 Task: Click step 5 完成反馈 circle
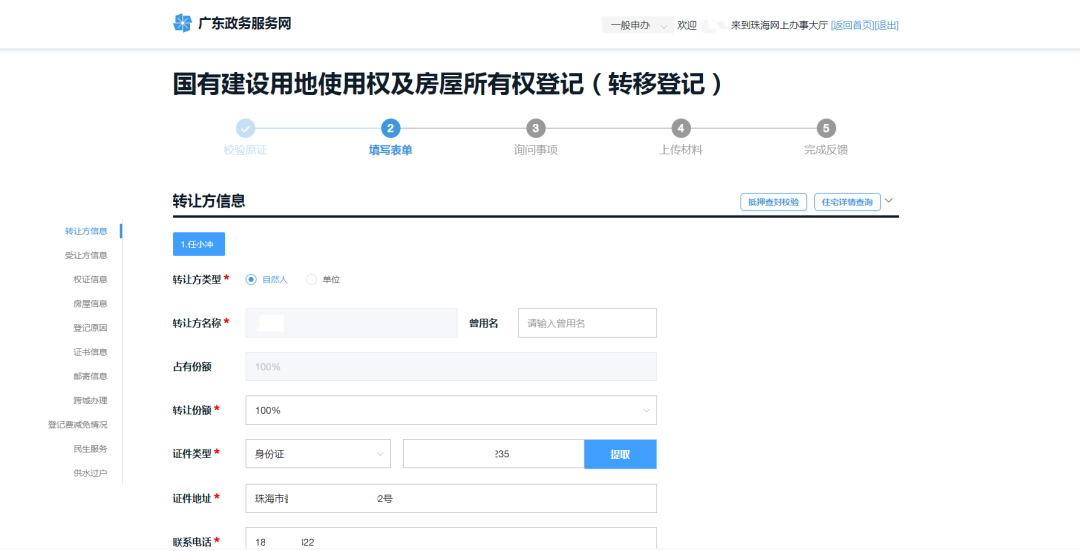point(826,128)
